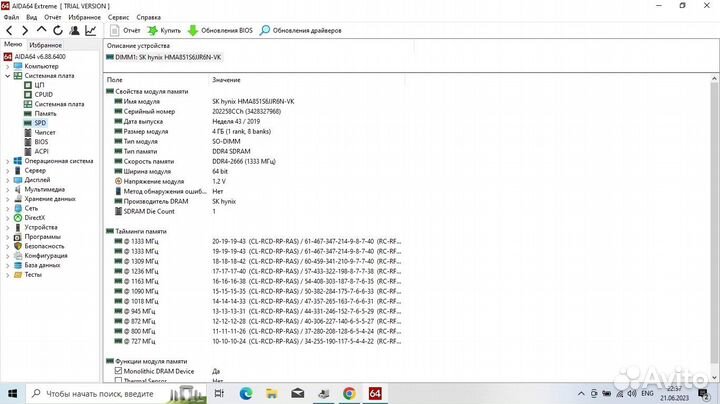Open the Избранное menu in the menu bar
Image resolution: width=720 pixels, height=404 pixels.
84,17
